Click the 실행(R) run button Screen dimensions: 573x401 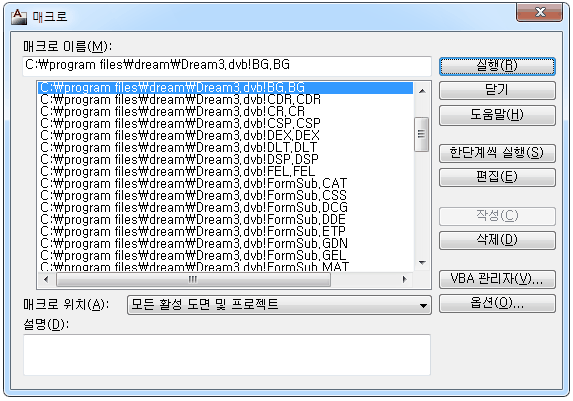pos(497,66)
